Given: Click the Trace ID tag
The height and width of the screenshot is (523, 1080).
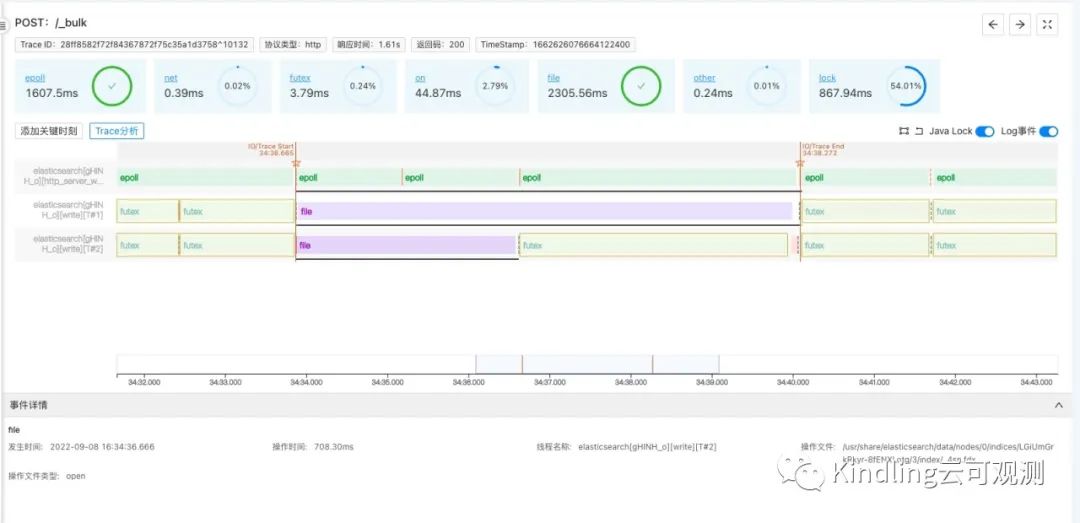Looking at the screenshot, I should (x=135, y=45).
